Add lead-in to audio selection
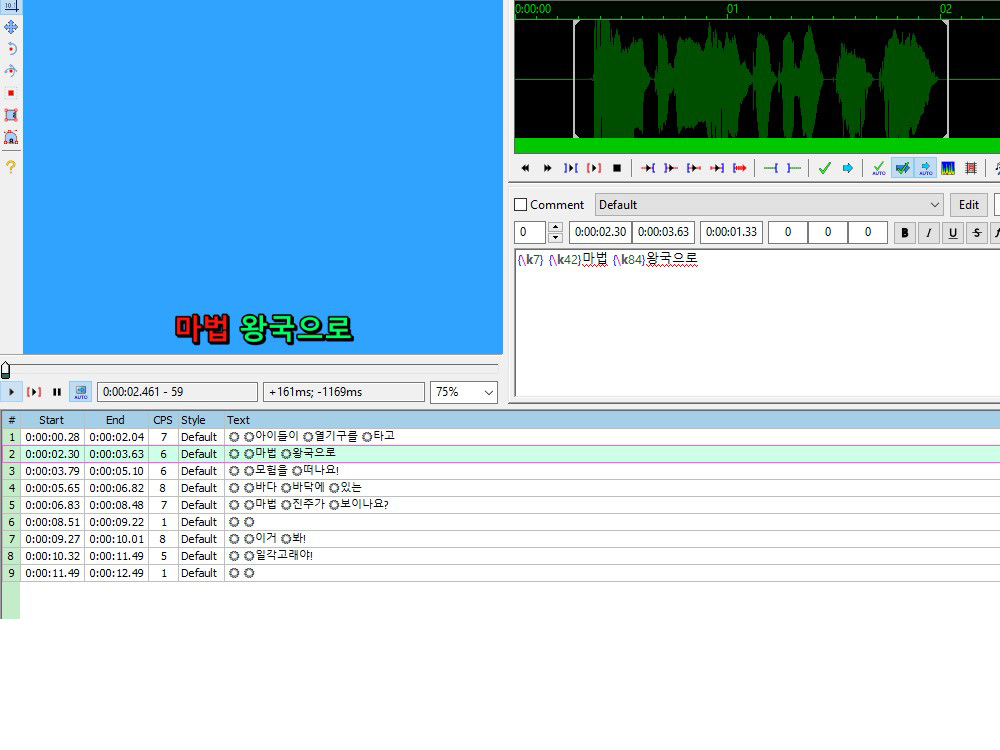The height and width of the screenshot is (750, 1000). tap(770, 168)
